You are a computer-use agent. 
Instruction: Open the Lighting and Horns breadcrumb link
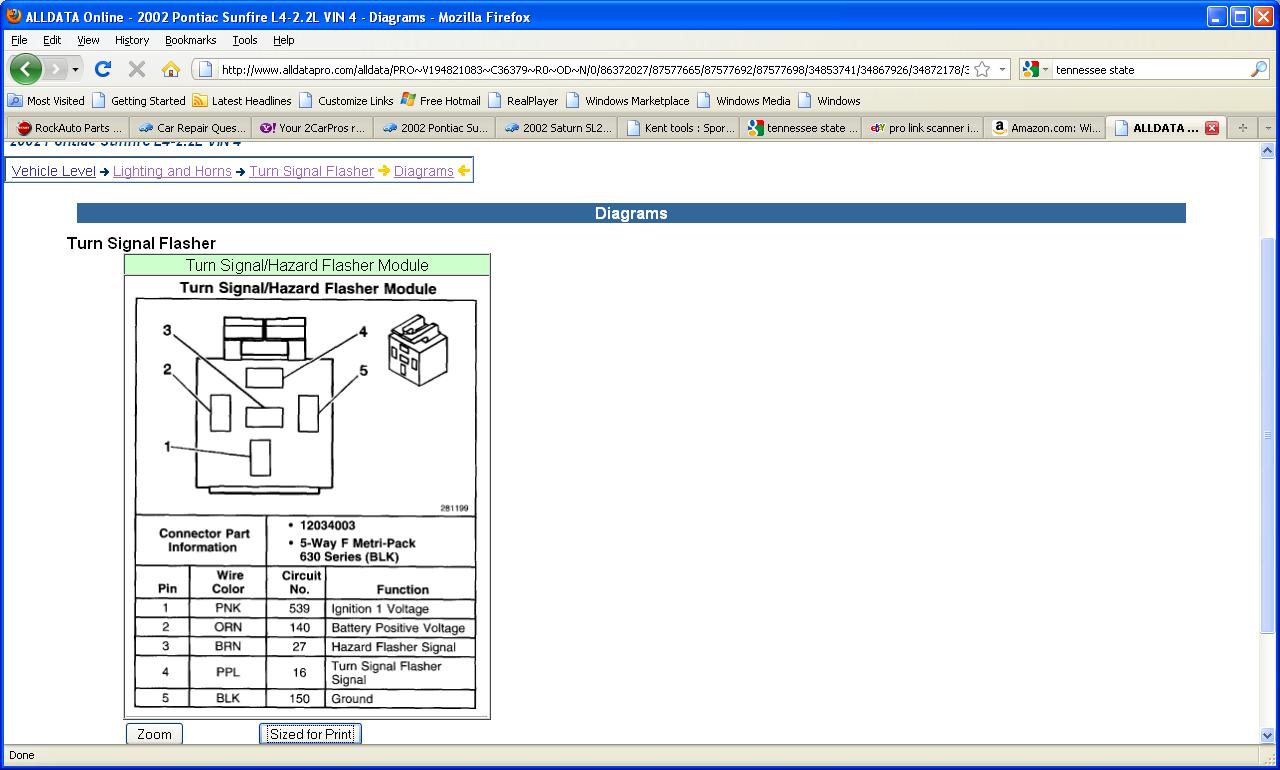pyautogui.click(x=172, y=171)
